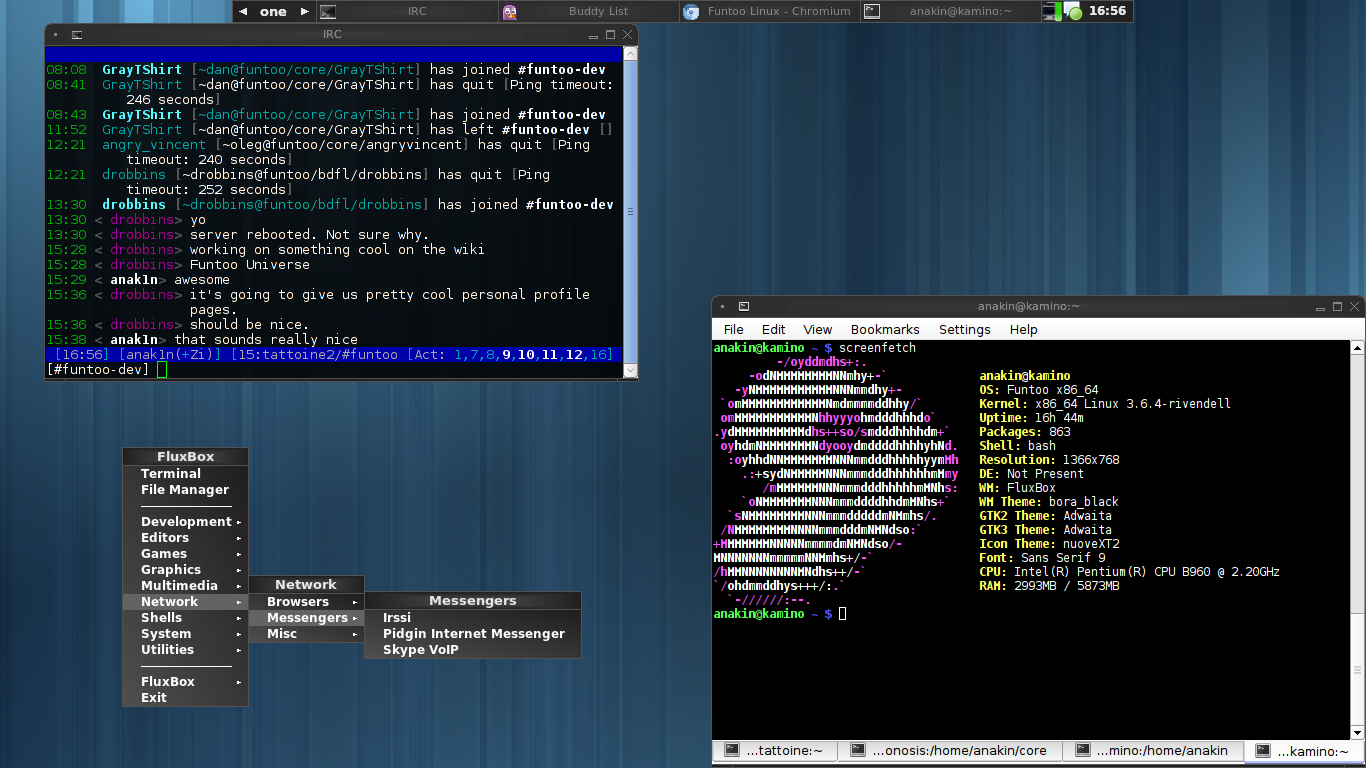Choose Exit in the FluxBox menu
Viewport: 1366px width, 768px height.
pos(154,698)
